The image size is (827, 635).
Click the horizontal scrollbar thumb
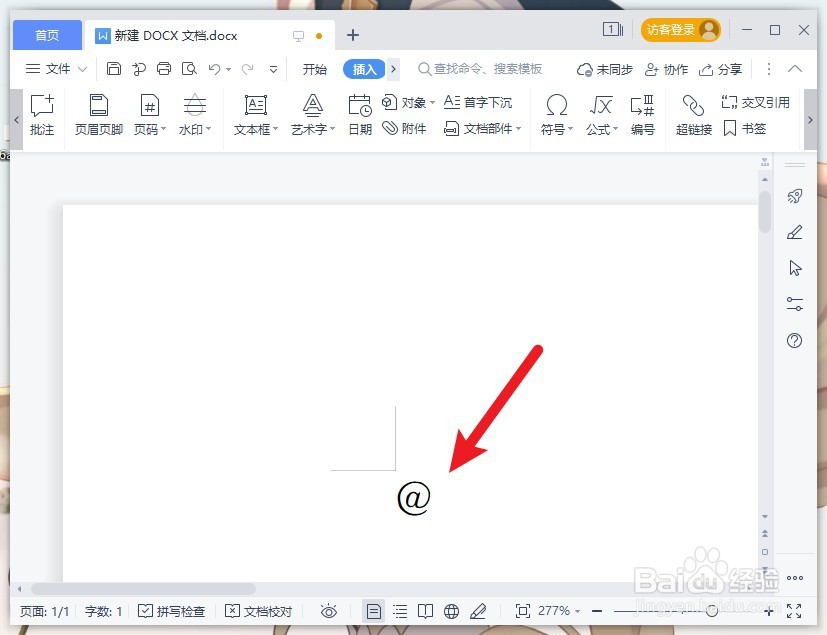pyautogui.click(x=143, y=589)
